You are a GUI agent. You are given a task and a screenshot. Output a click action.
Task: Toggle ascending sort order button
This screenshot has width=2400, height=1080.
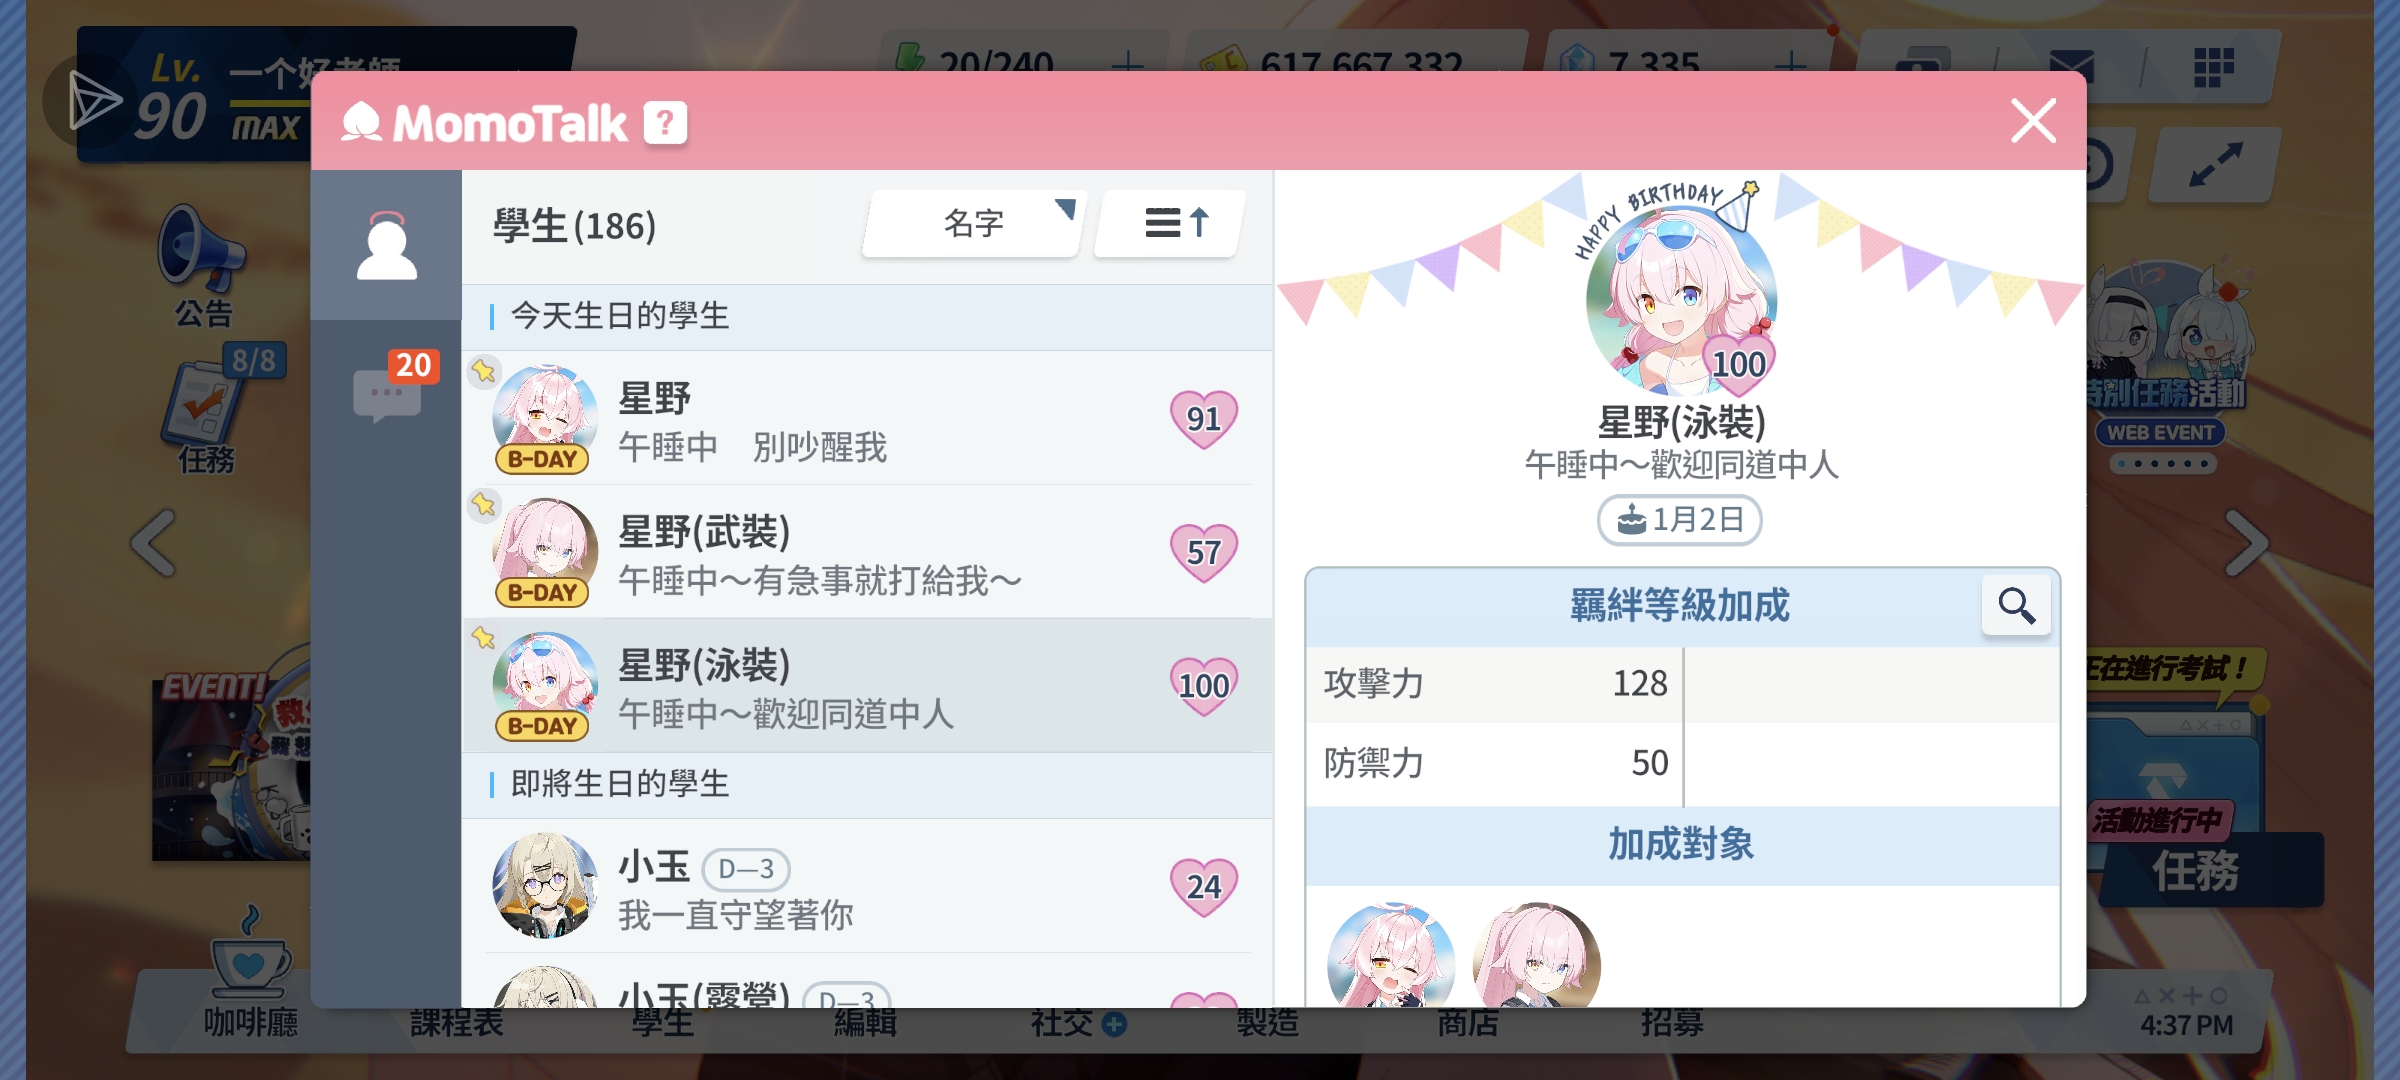click(x=1171, y=223)
